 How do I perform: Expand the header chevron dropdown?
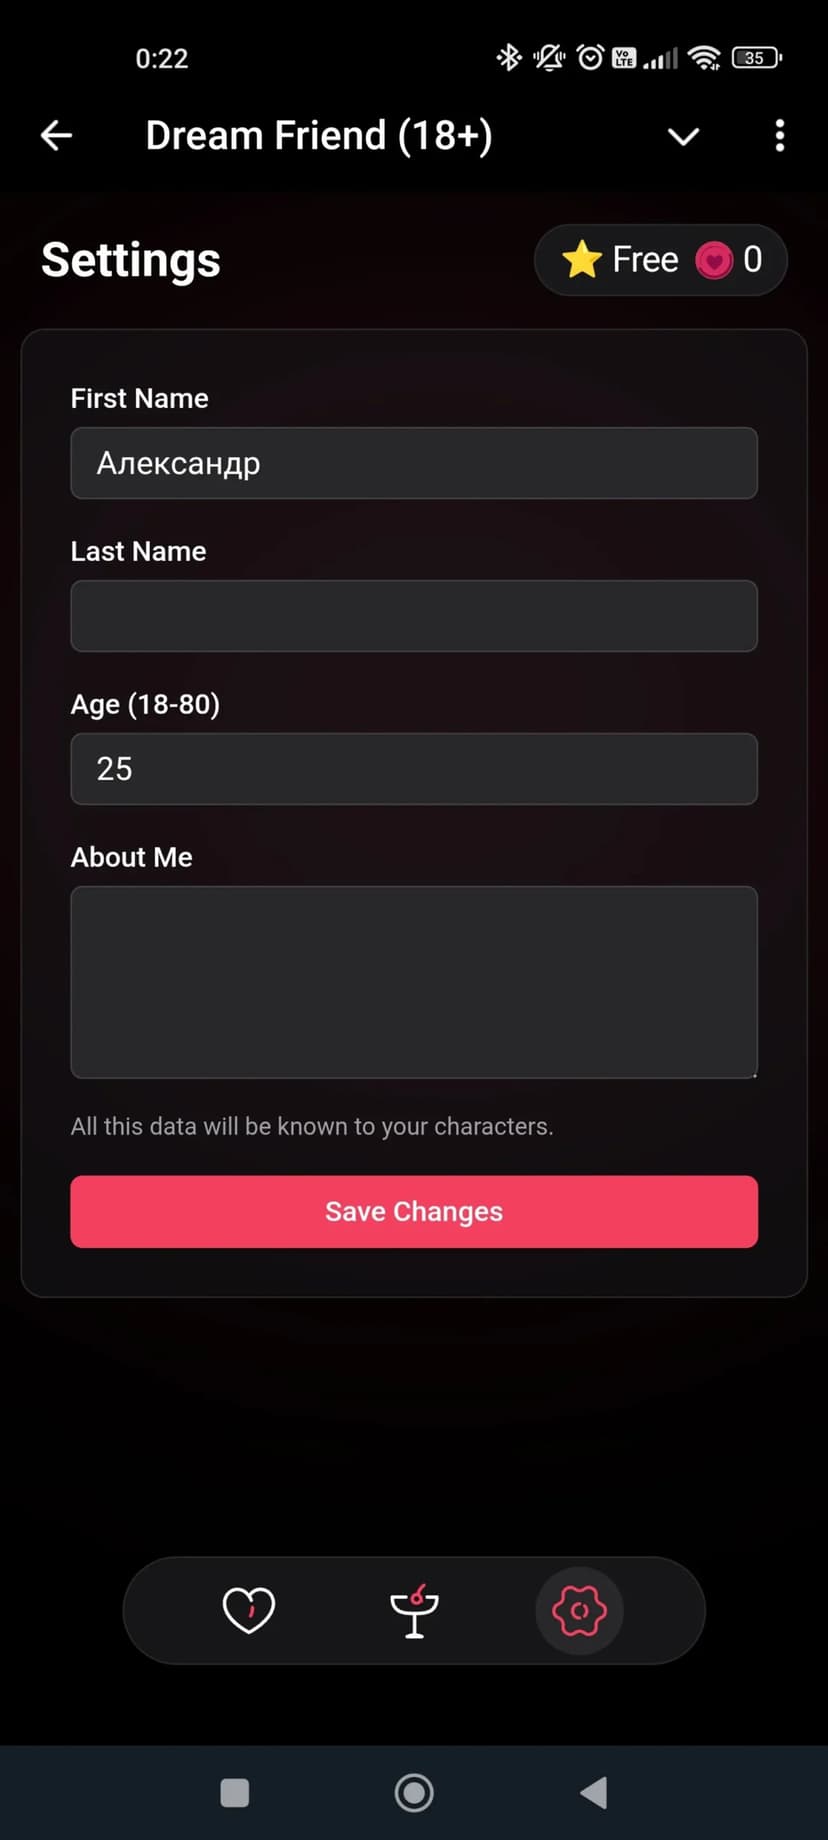coord(683,136)
